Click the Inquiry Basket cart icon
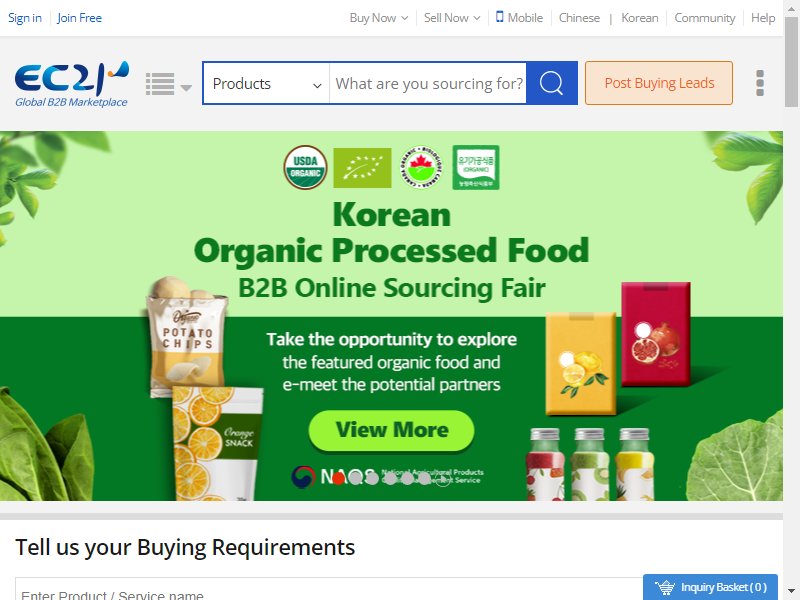Image resolution: width=800 pixels, height=600 pixels. 665,587
